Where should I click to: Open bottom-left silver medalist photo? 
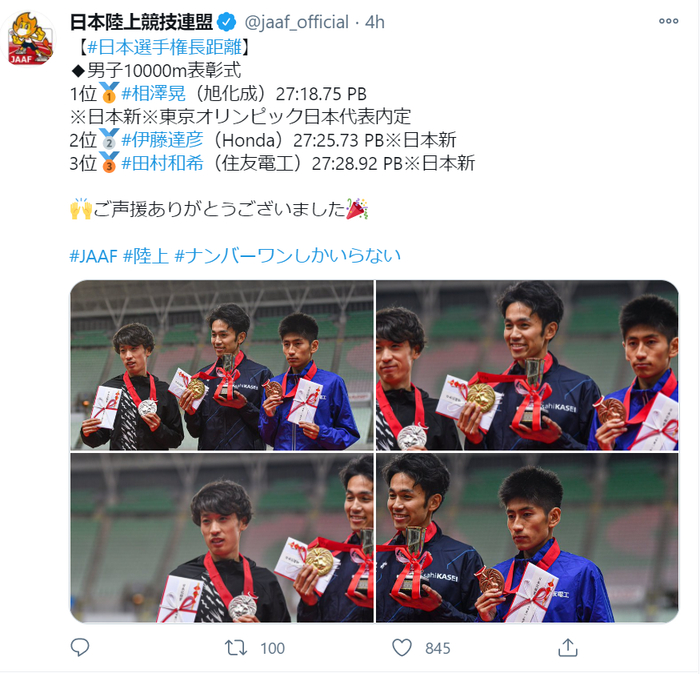tap(222, 537)
